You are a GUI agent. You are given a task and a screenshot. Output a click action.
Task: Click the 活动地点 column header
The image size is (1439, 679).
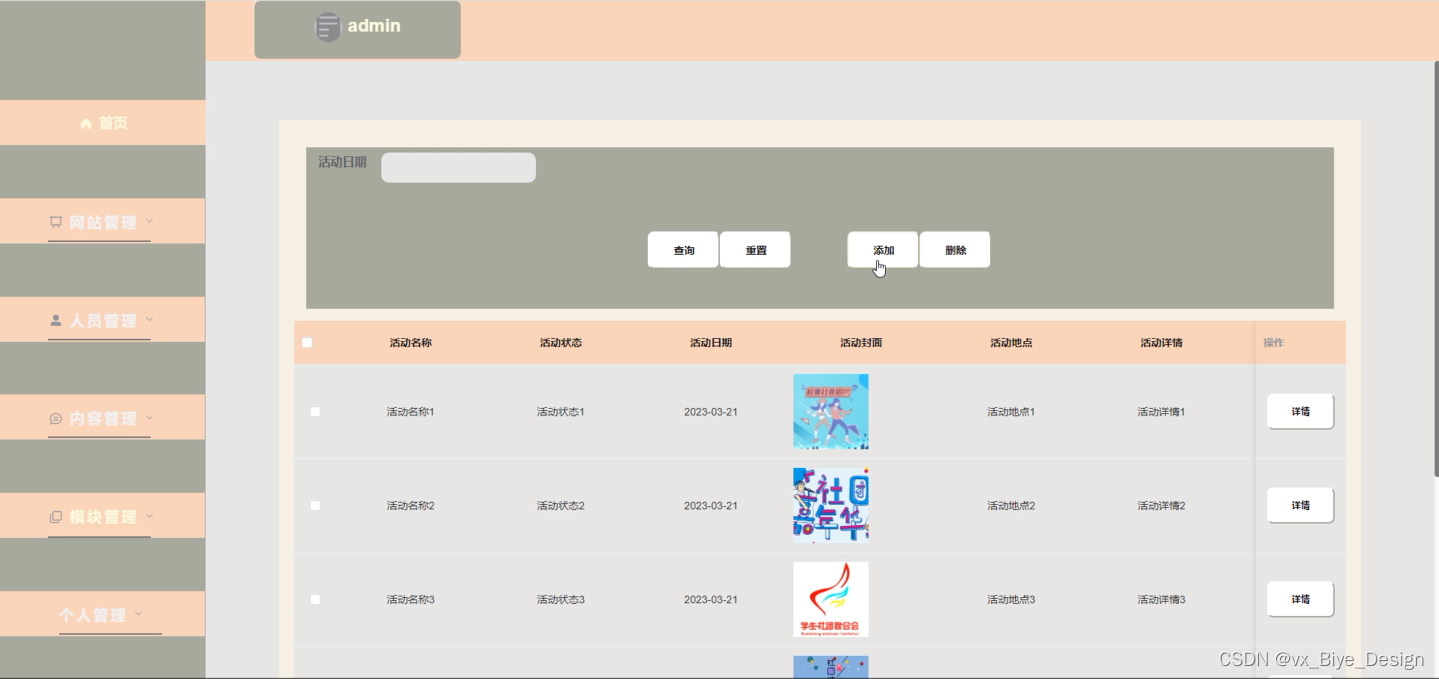(x=1011, y=343)
